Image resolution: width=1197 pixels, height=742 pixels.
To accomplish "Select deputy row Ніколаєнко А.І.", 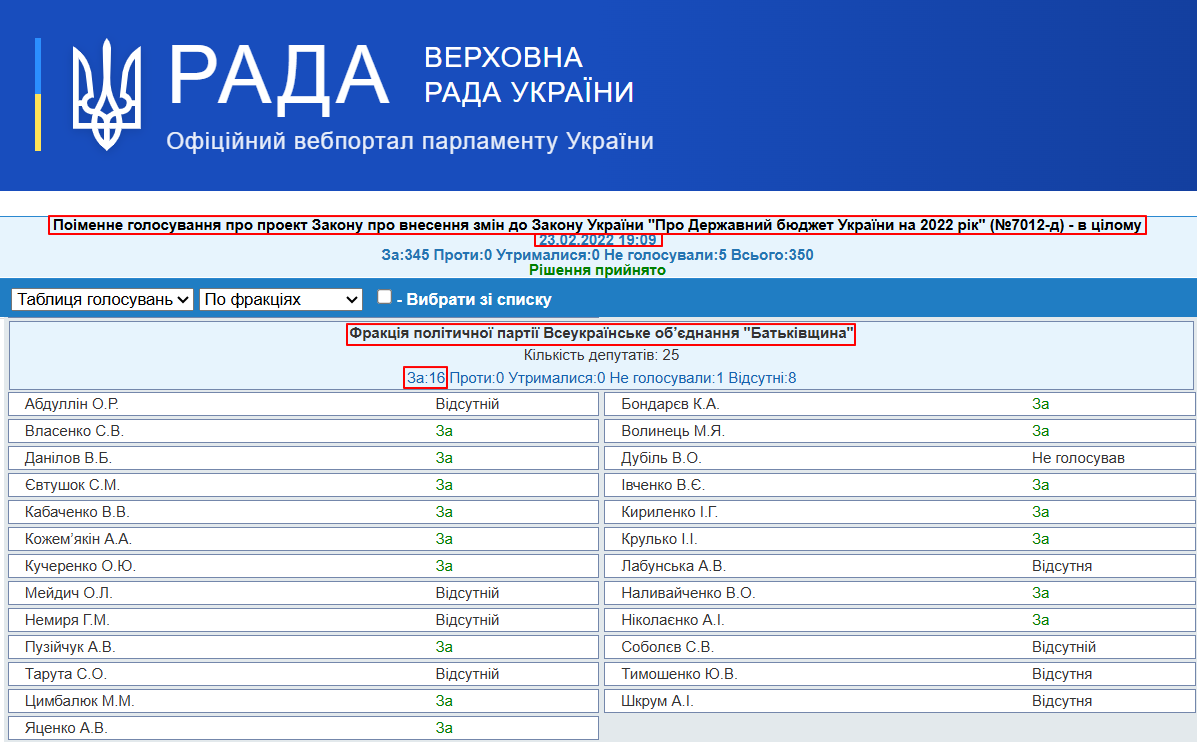I will 900,620.
